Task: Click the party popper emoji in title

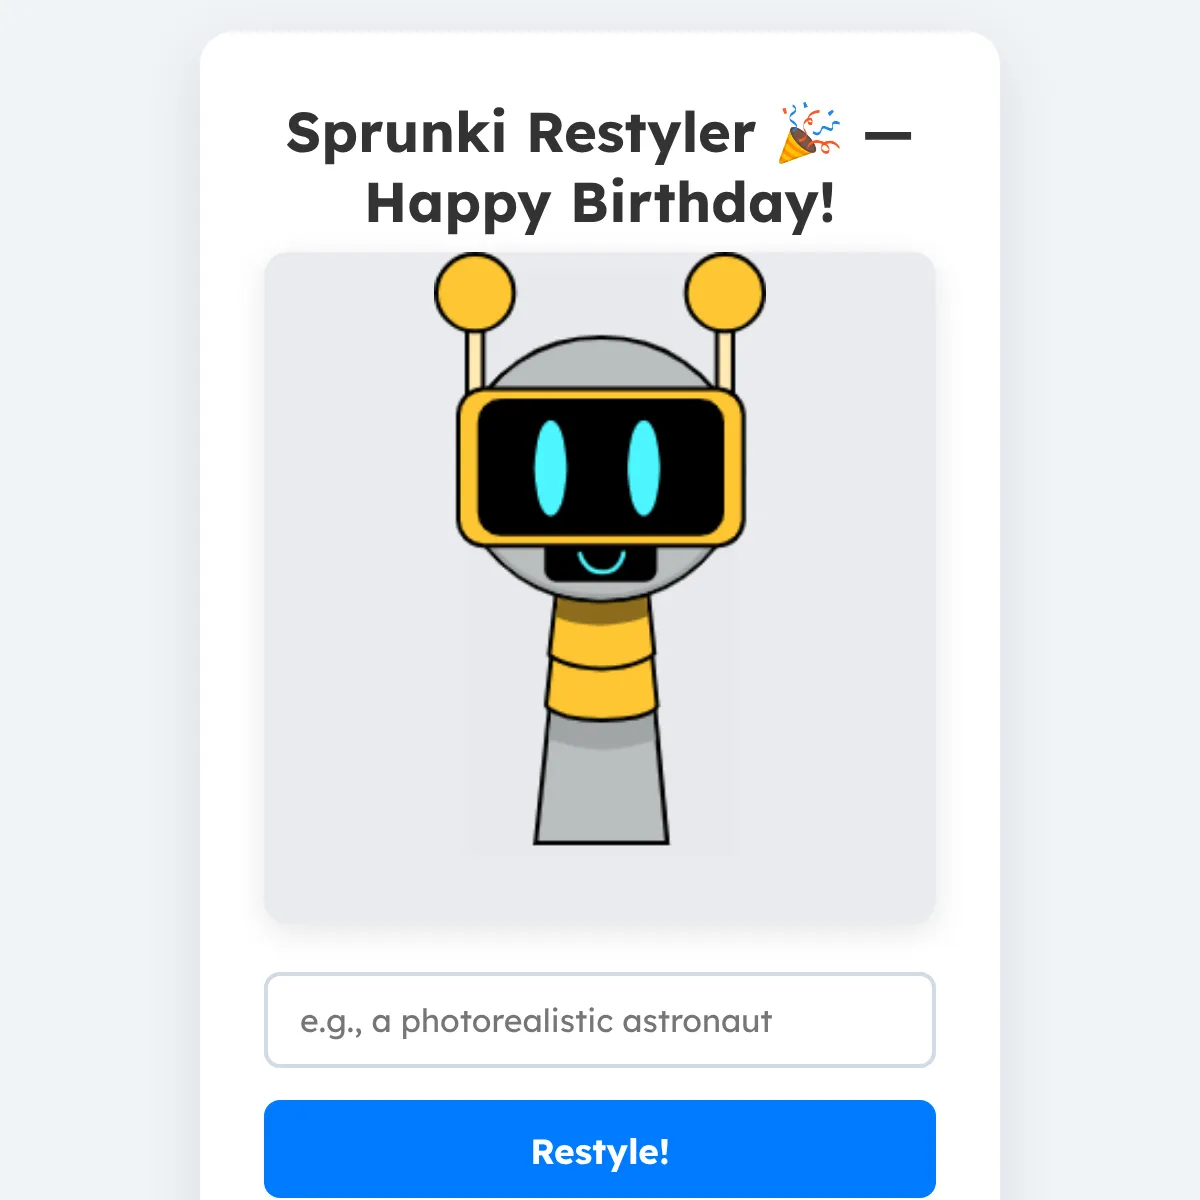Action: [809, 133]
